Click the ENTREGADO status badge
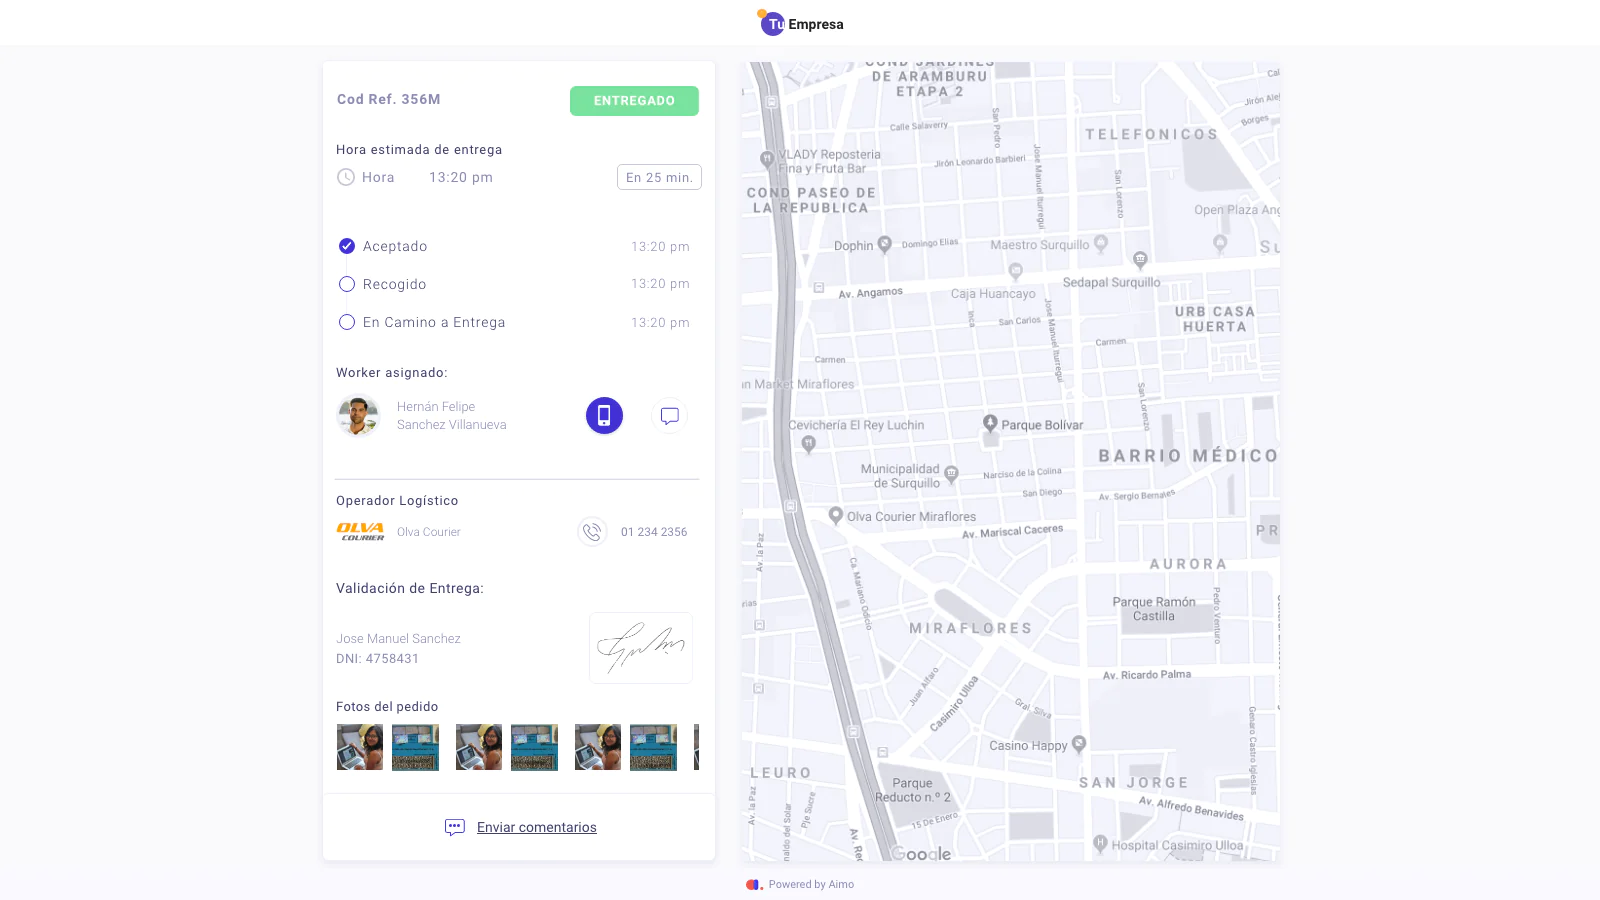 point(634,101)
